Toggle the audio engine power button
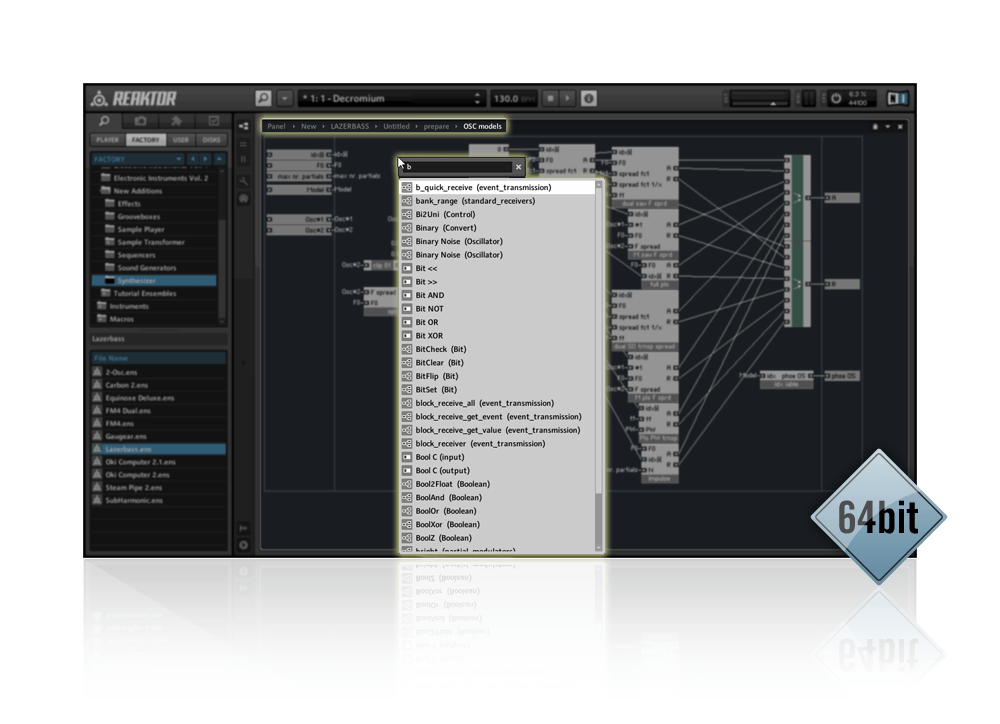The width and height of the screenshot is (1000, 724). coord(836,98)
